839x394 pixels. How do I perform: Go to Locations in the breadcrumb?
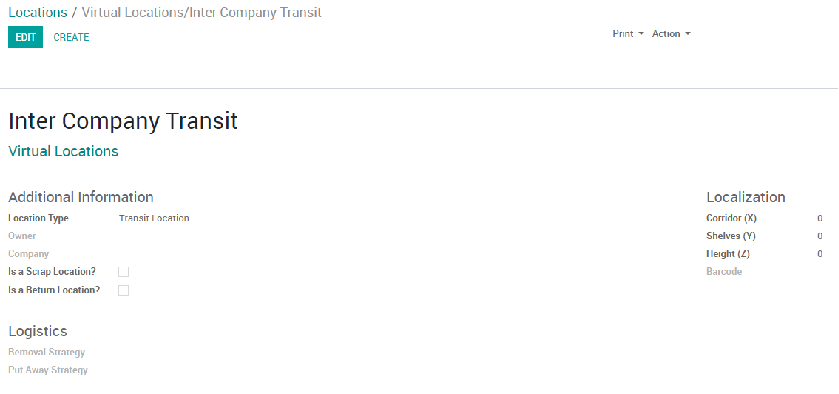pos(38,12)
